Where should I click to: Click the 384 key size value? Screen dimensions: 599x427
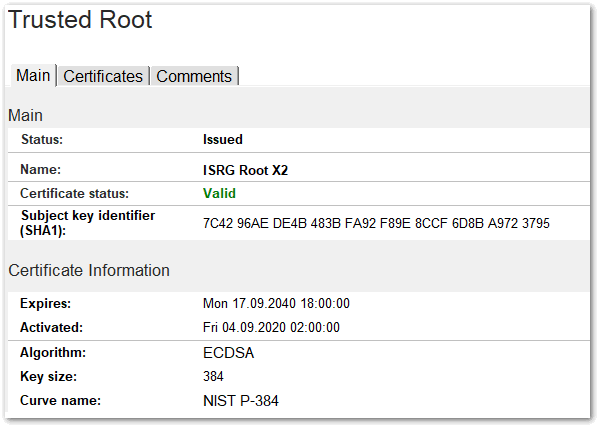tap(213, 376)
